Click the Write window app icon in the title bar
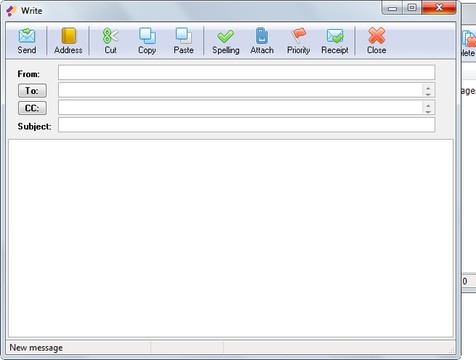 click(x=11, y=11)
